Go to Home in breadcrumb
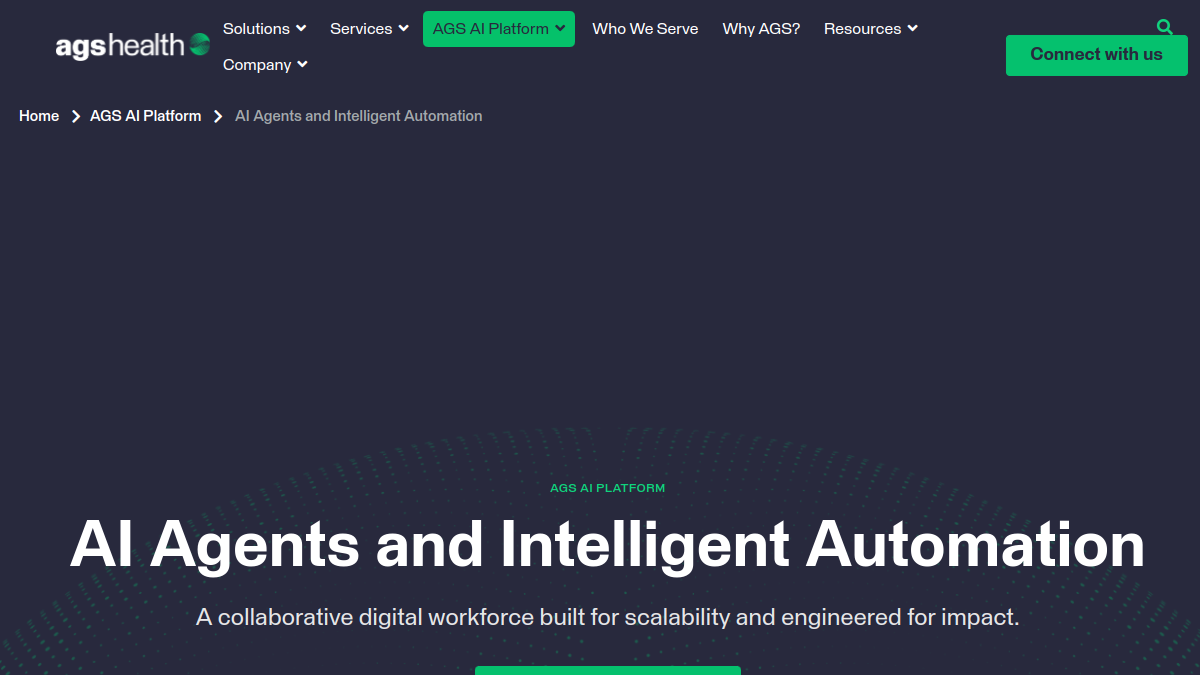The height and width of the screenshot is (675, 1200). pos(39,116)
